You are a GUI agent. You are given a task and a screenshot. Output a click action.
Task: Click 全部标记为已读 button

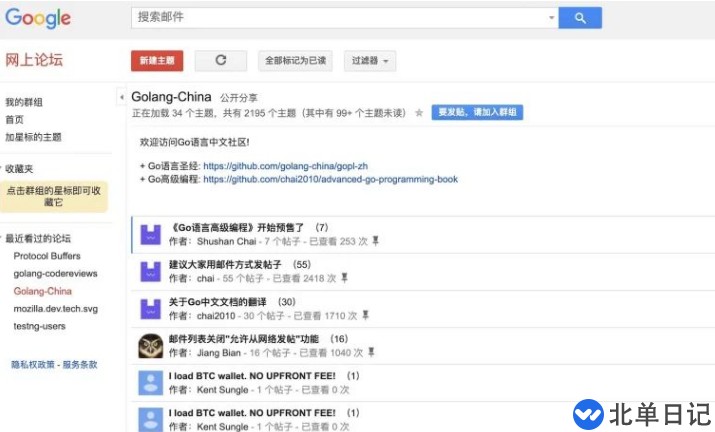[x=295, y=61]
